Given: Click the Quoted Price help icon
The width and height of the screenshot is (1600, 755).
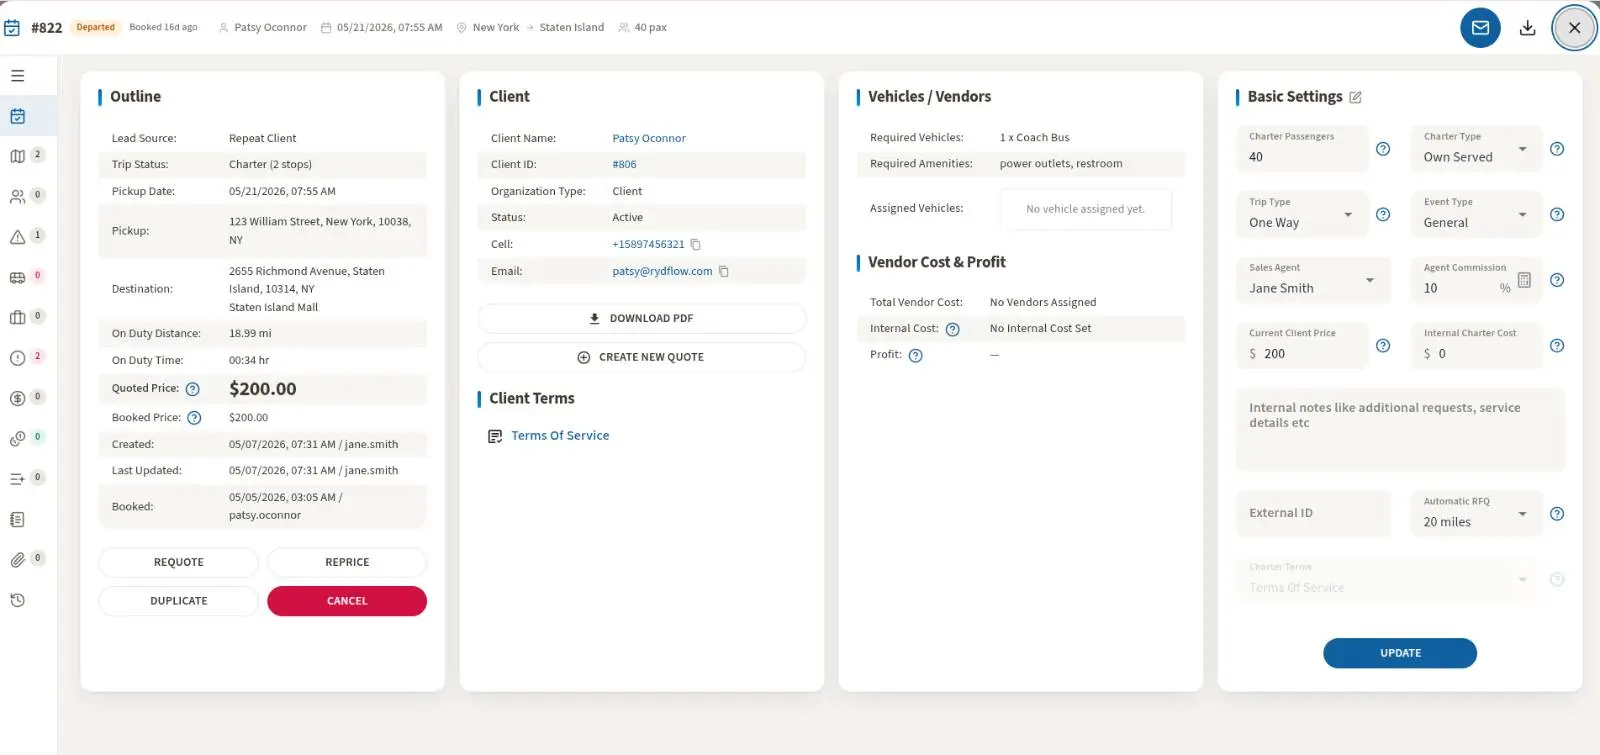Looking at the screenshot, I should point(193,389).
